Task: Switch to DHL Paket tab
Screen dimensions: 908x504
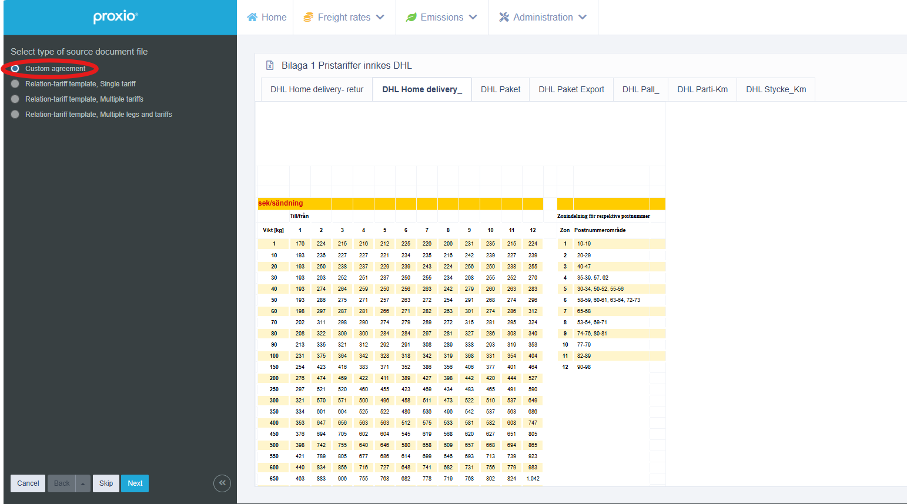Action: click(x=500, y=89)
